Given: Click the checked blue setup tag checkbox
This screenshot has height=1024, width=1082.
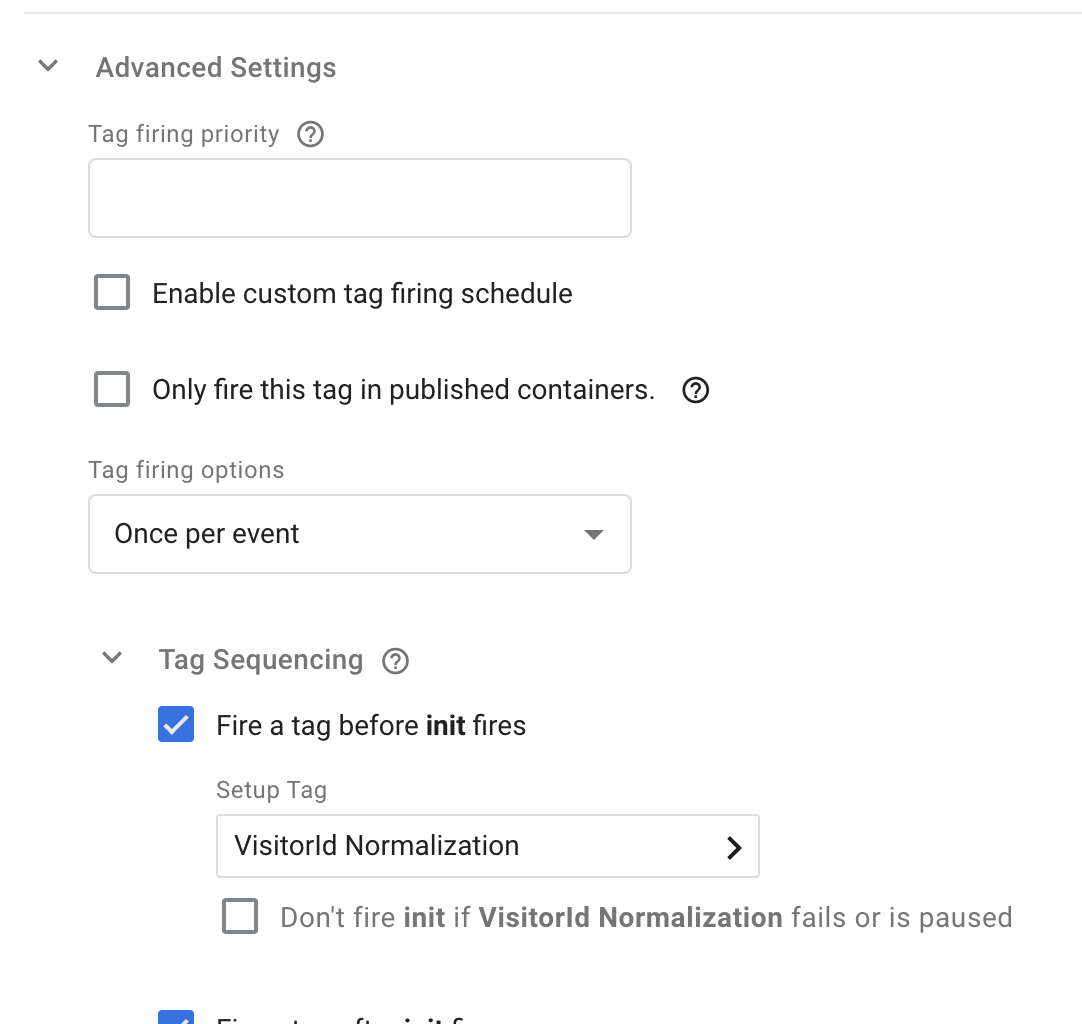Looking at the screenshot, I should coord(175,725).
